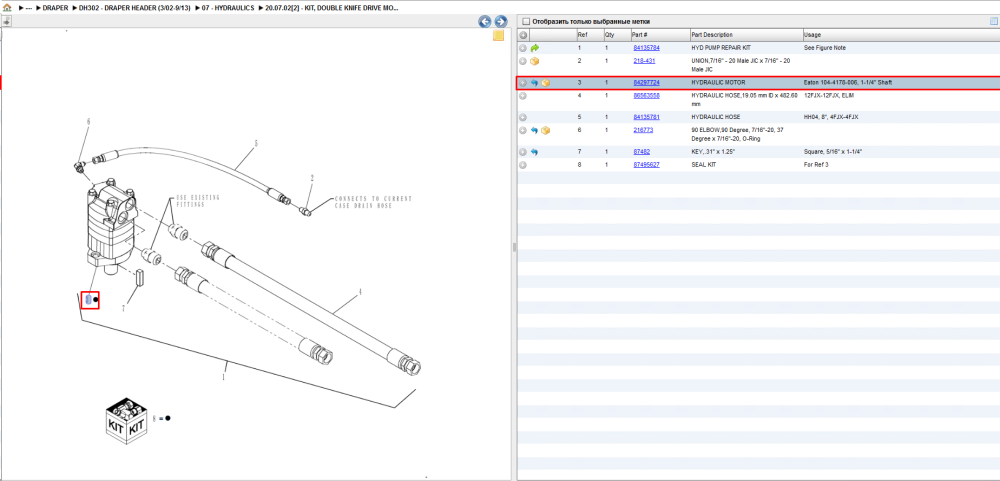Click callout number 5 on the hose
Screen dimensions: 1000x481
[256, 144]
